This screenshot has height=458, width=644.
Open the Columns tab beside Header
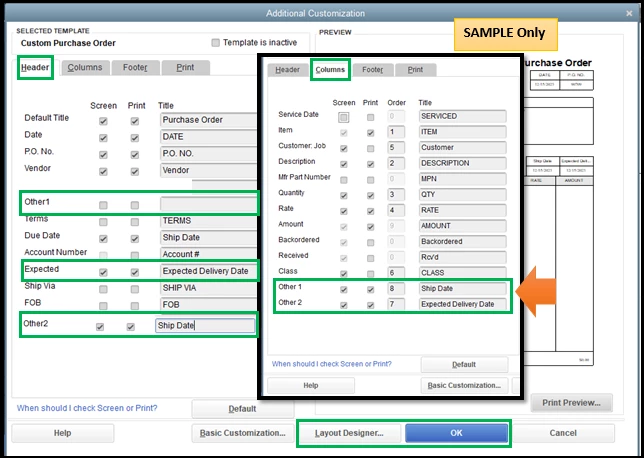click(85, 67)
